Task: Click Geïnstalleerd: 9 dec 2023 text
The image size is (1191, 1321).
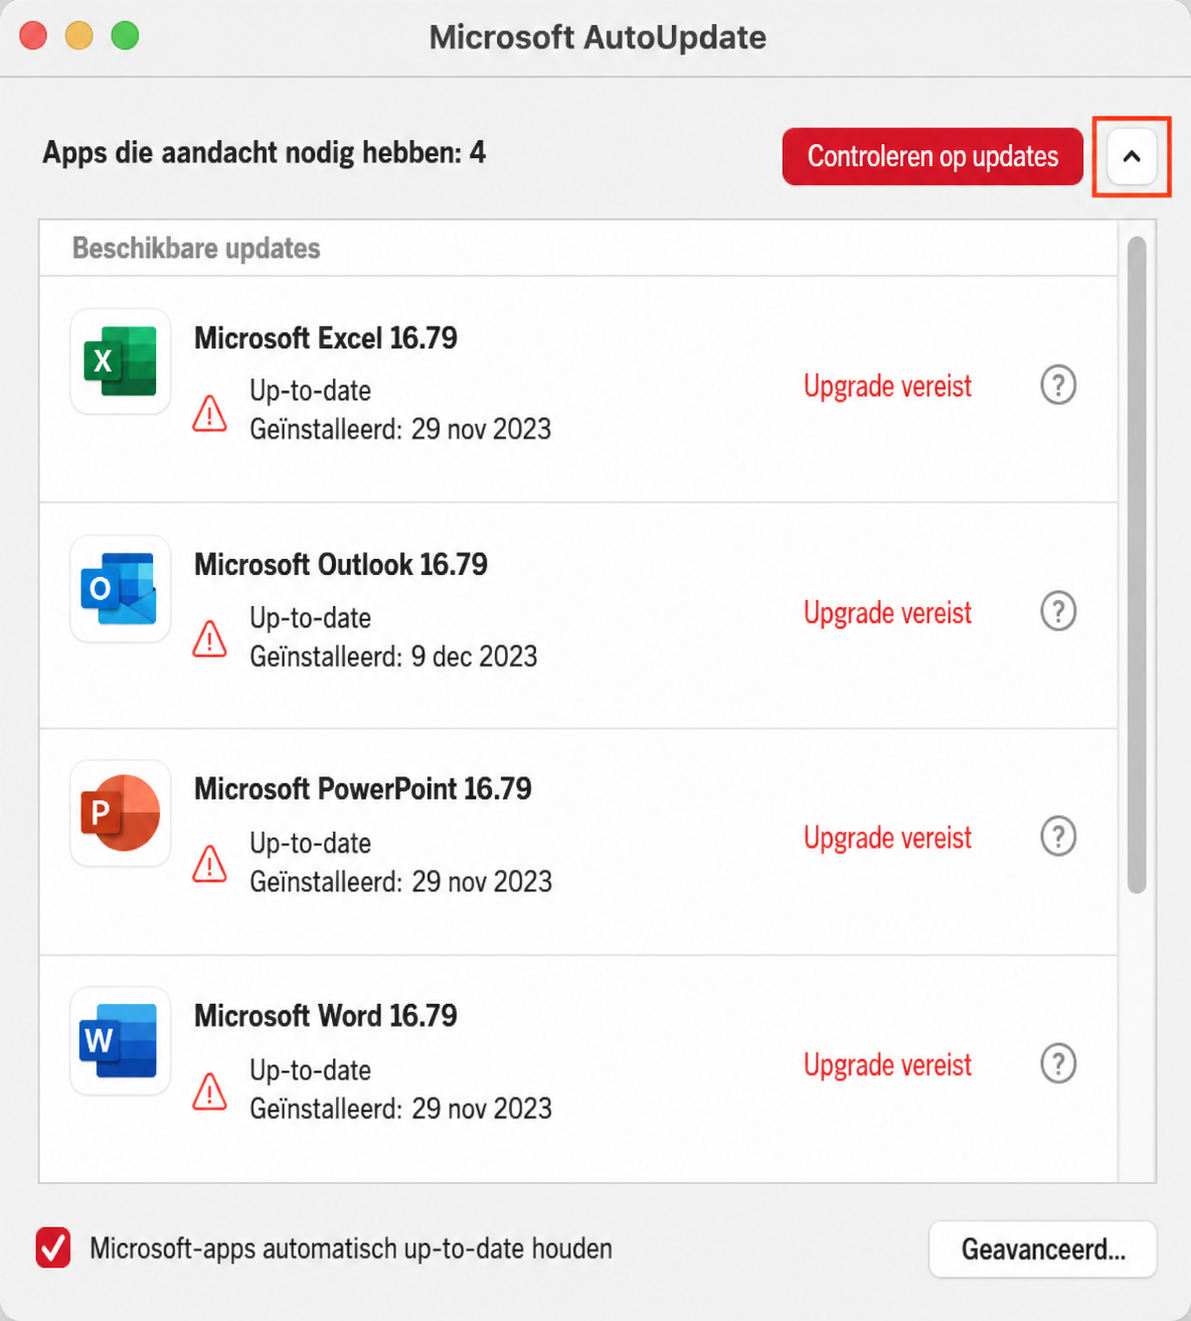Action: pos(393,656)
